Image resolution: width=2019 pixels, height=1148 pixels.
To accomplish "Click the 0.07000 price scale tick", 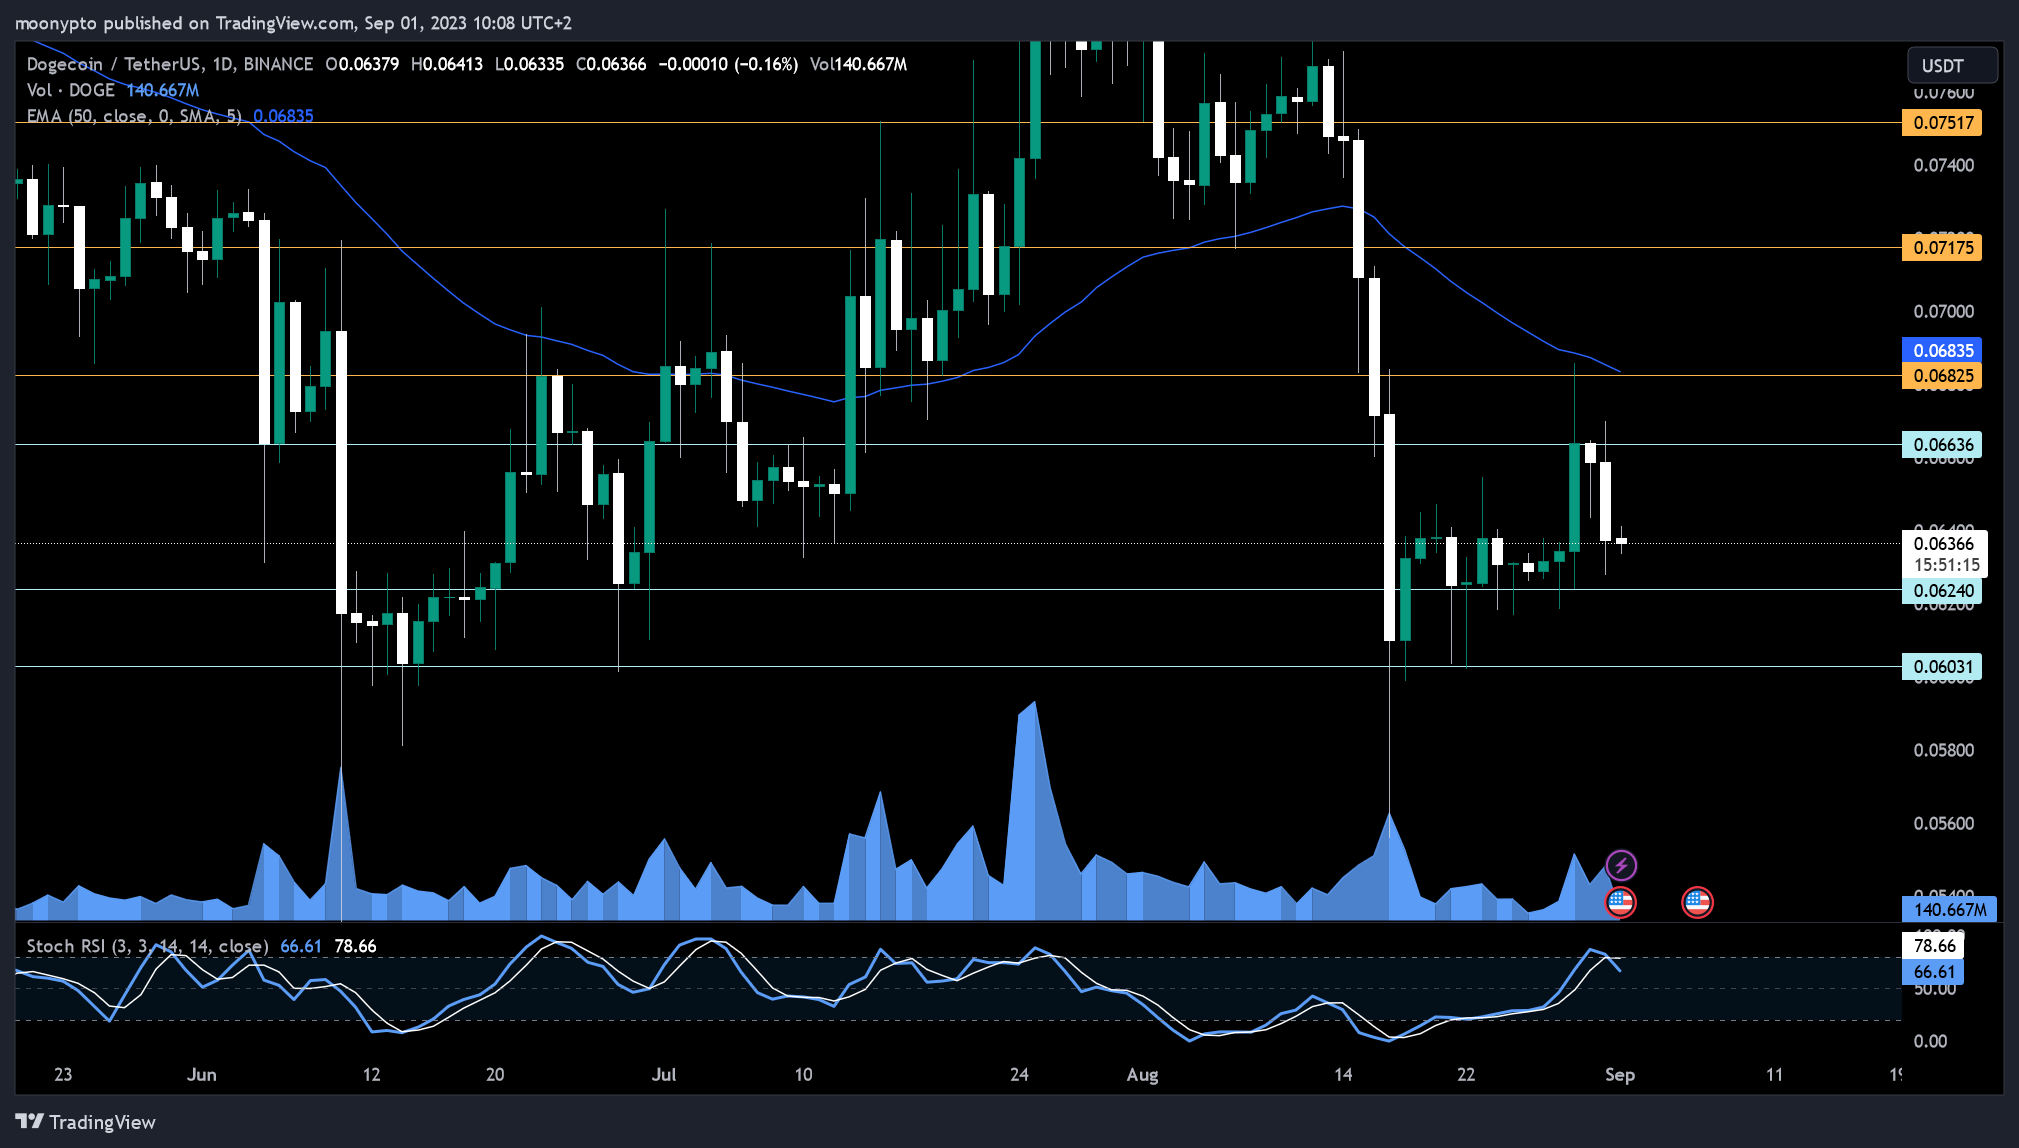I will (x=1943, y=311).
